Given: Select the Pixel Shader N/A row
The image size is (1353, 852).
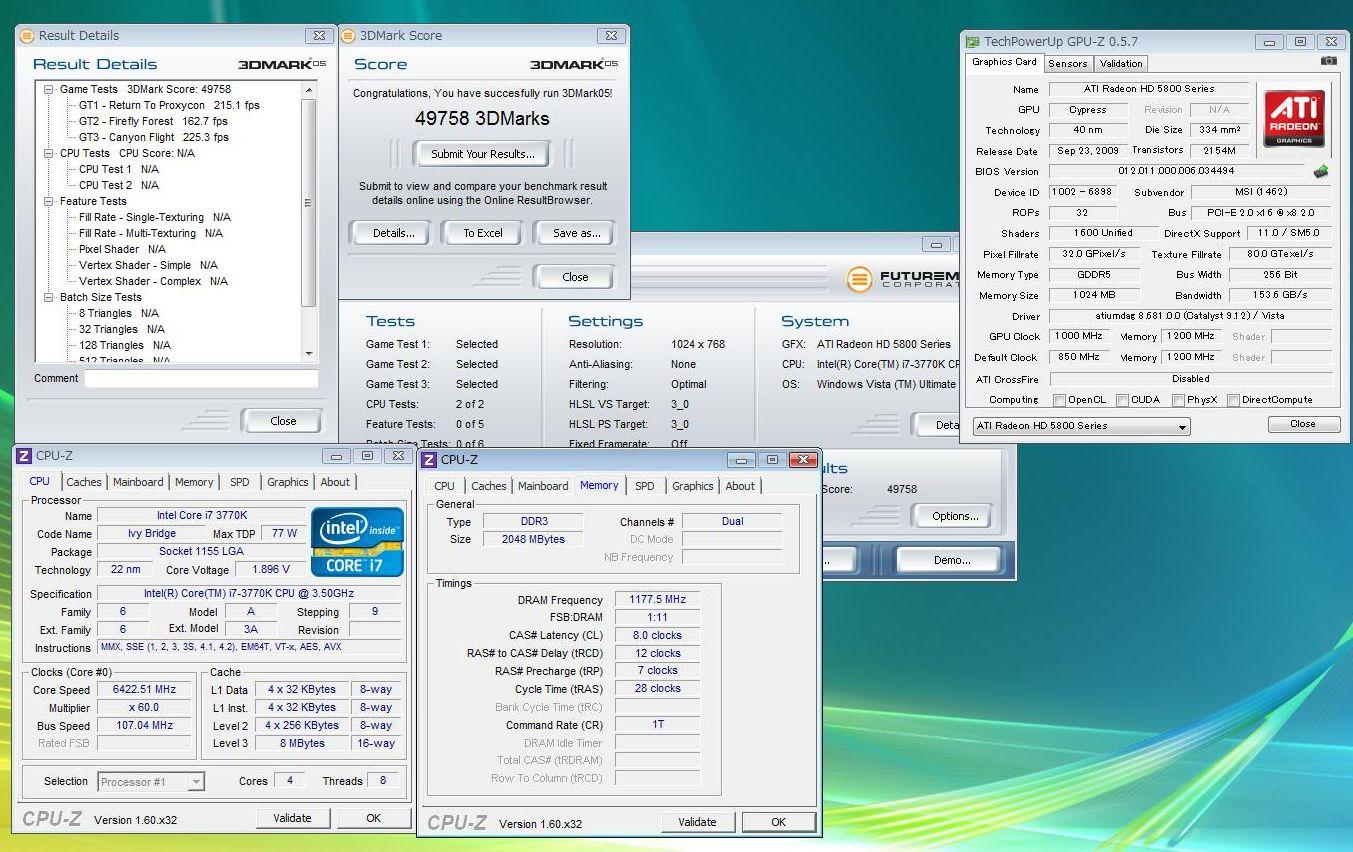Looking at the screenshot, I should (122, 249).
